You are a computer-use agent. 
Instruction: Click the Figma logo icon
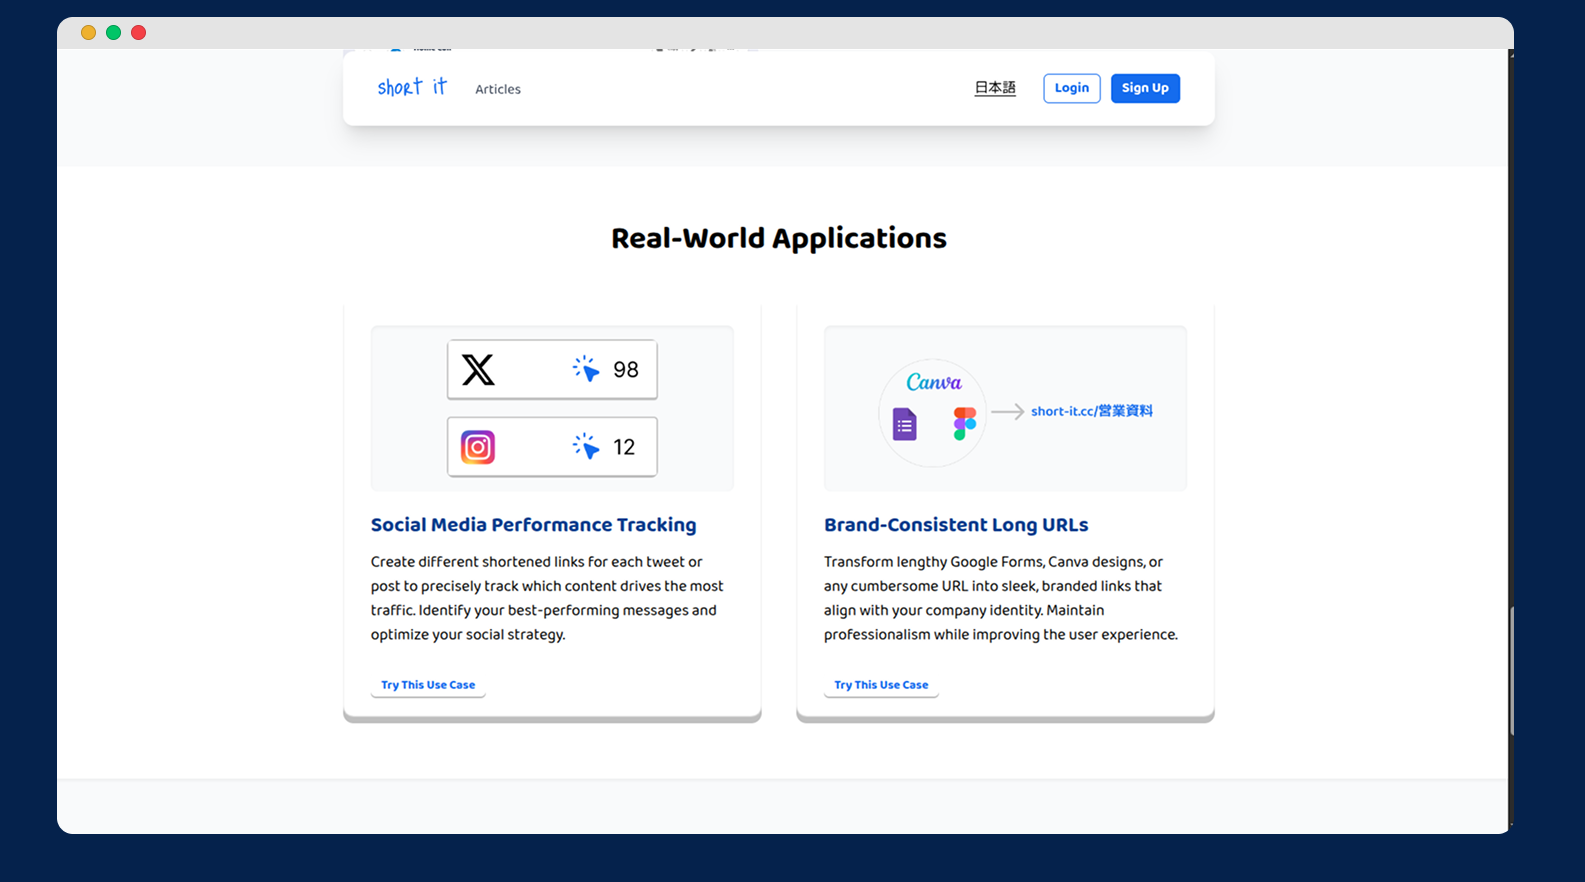(964, 423)
